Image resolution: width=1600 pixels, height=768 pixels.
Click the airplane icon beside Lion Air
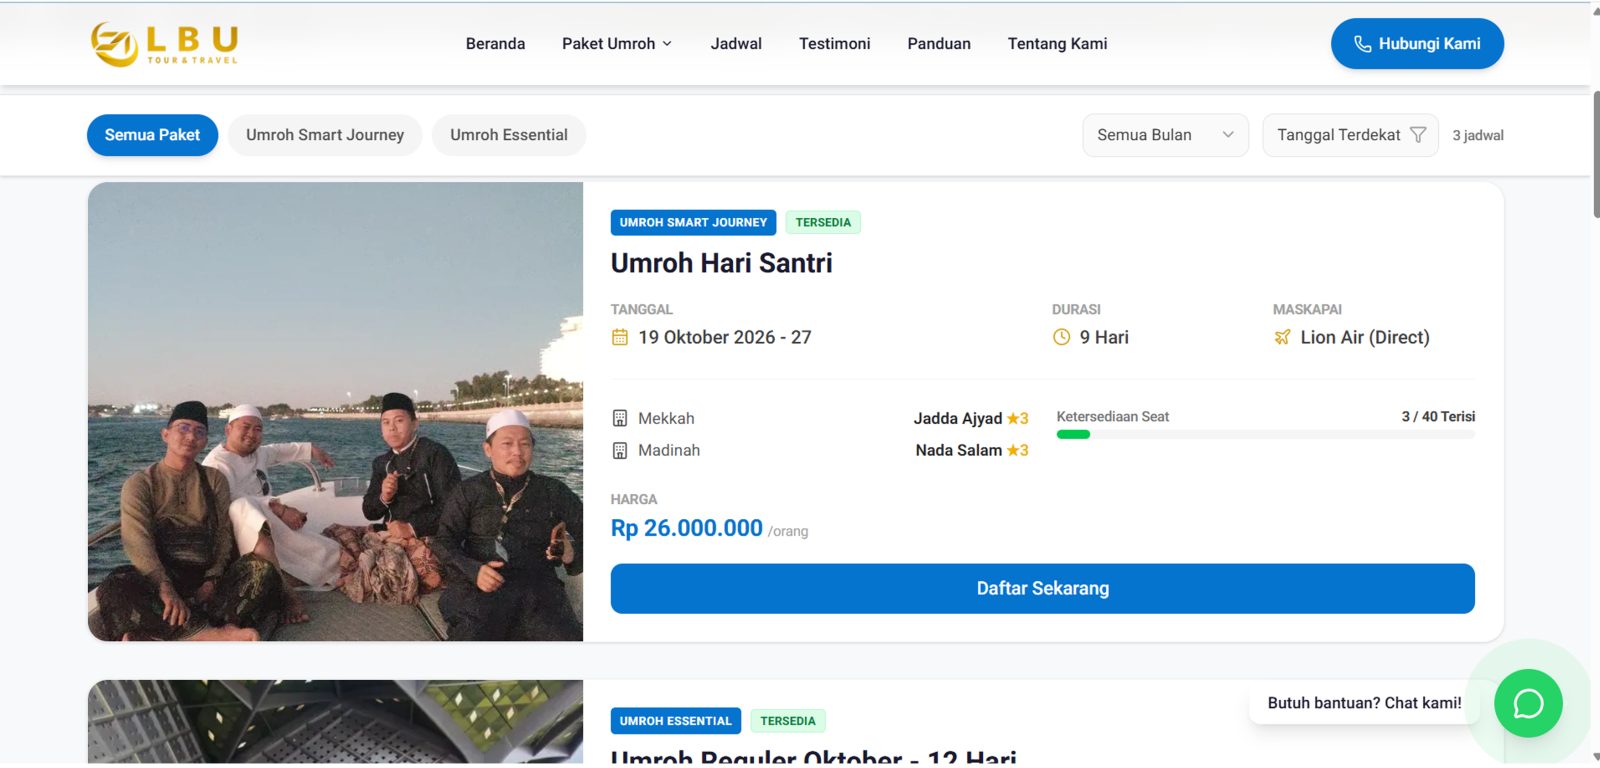1282,337
